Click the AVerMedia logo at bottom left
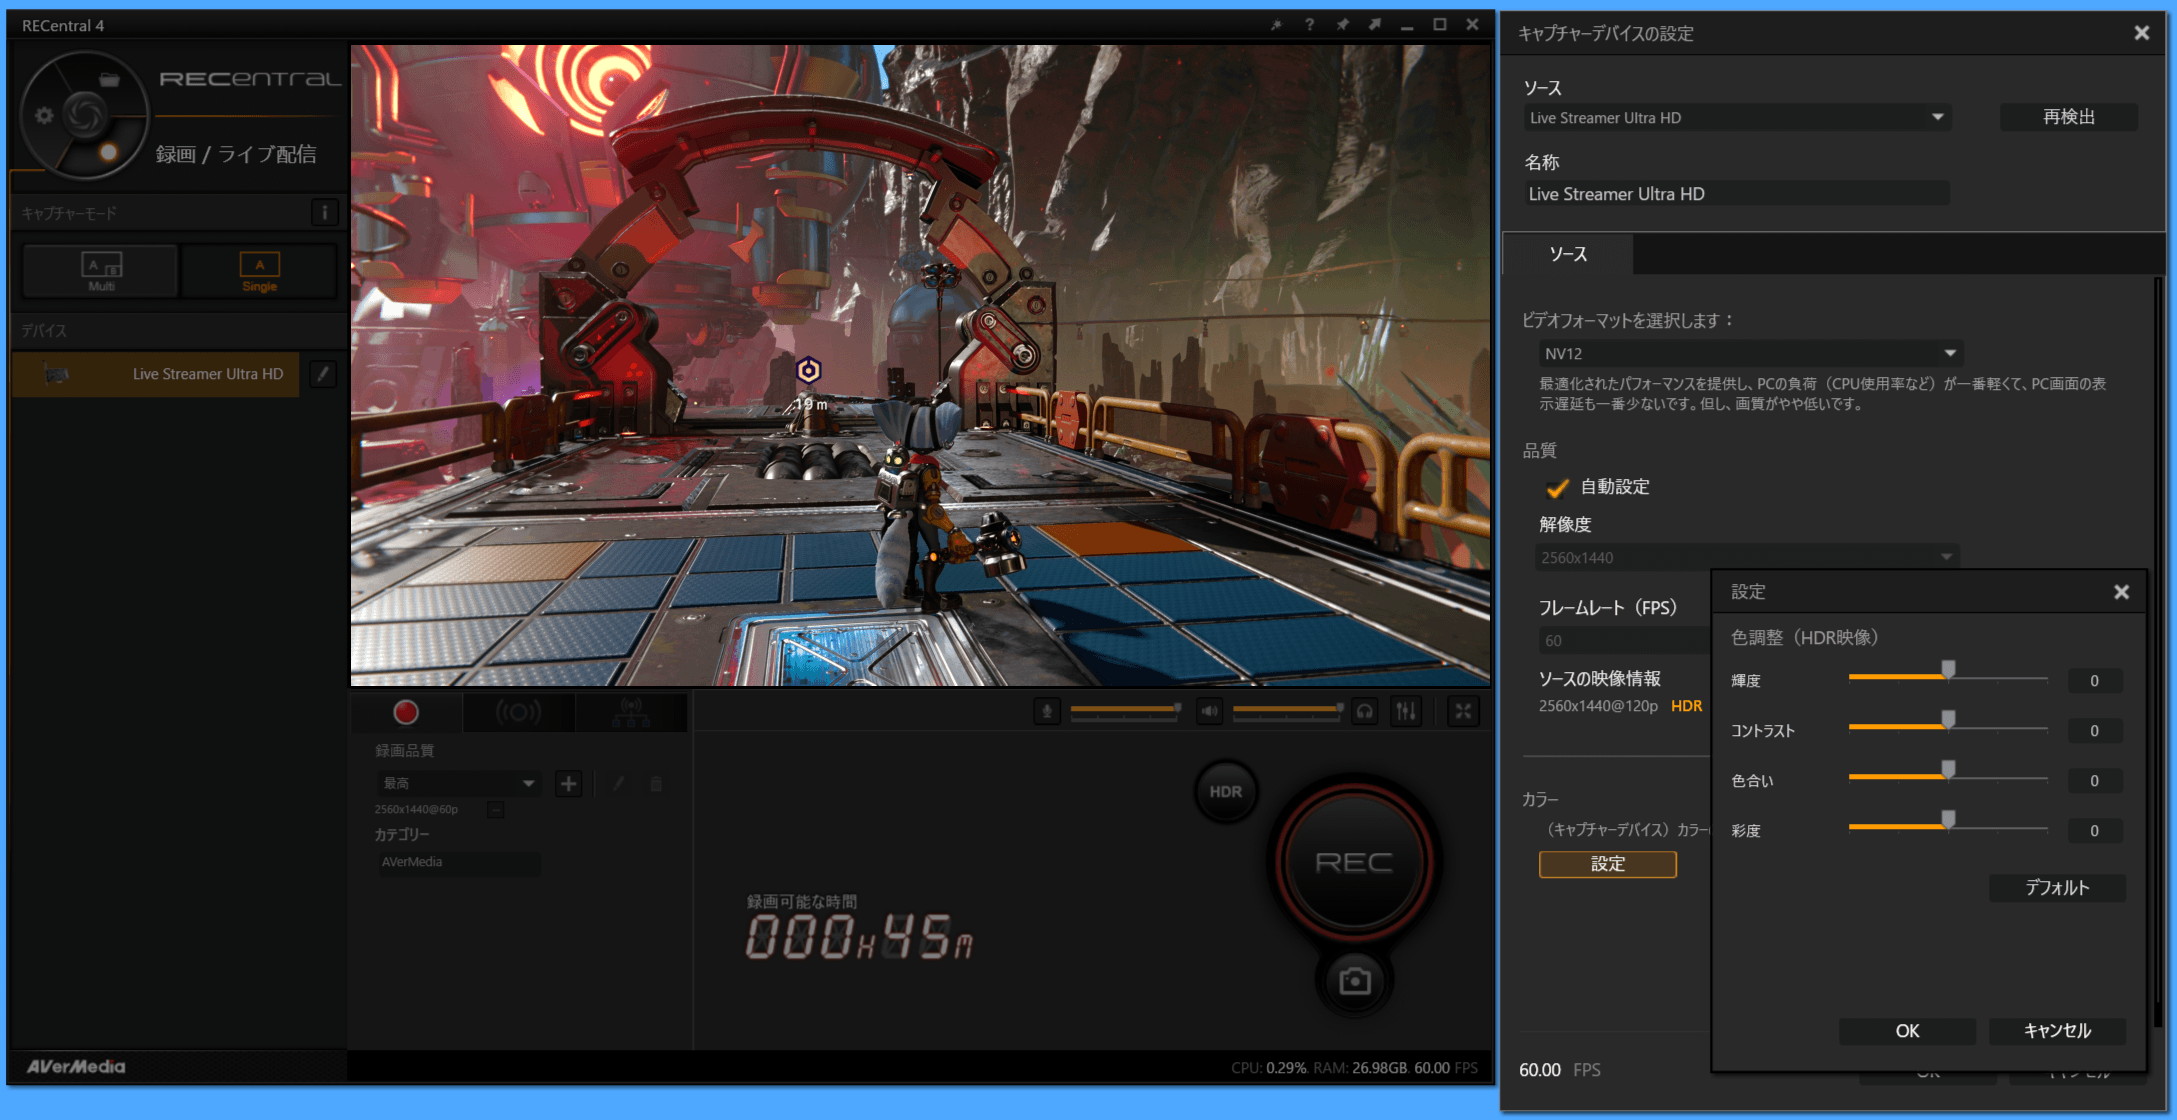The image size is (2177, 1120). point(76,1066)
